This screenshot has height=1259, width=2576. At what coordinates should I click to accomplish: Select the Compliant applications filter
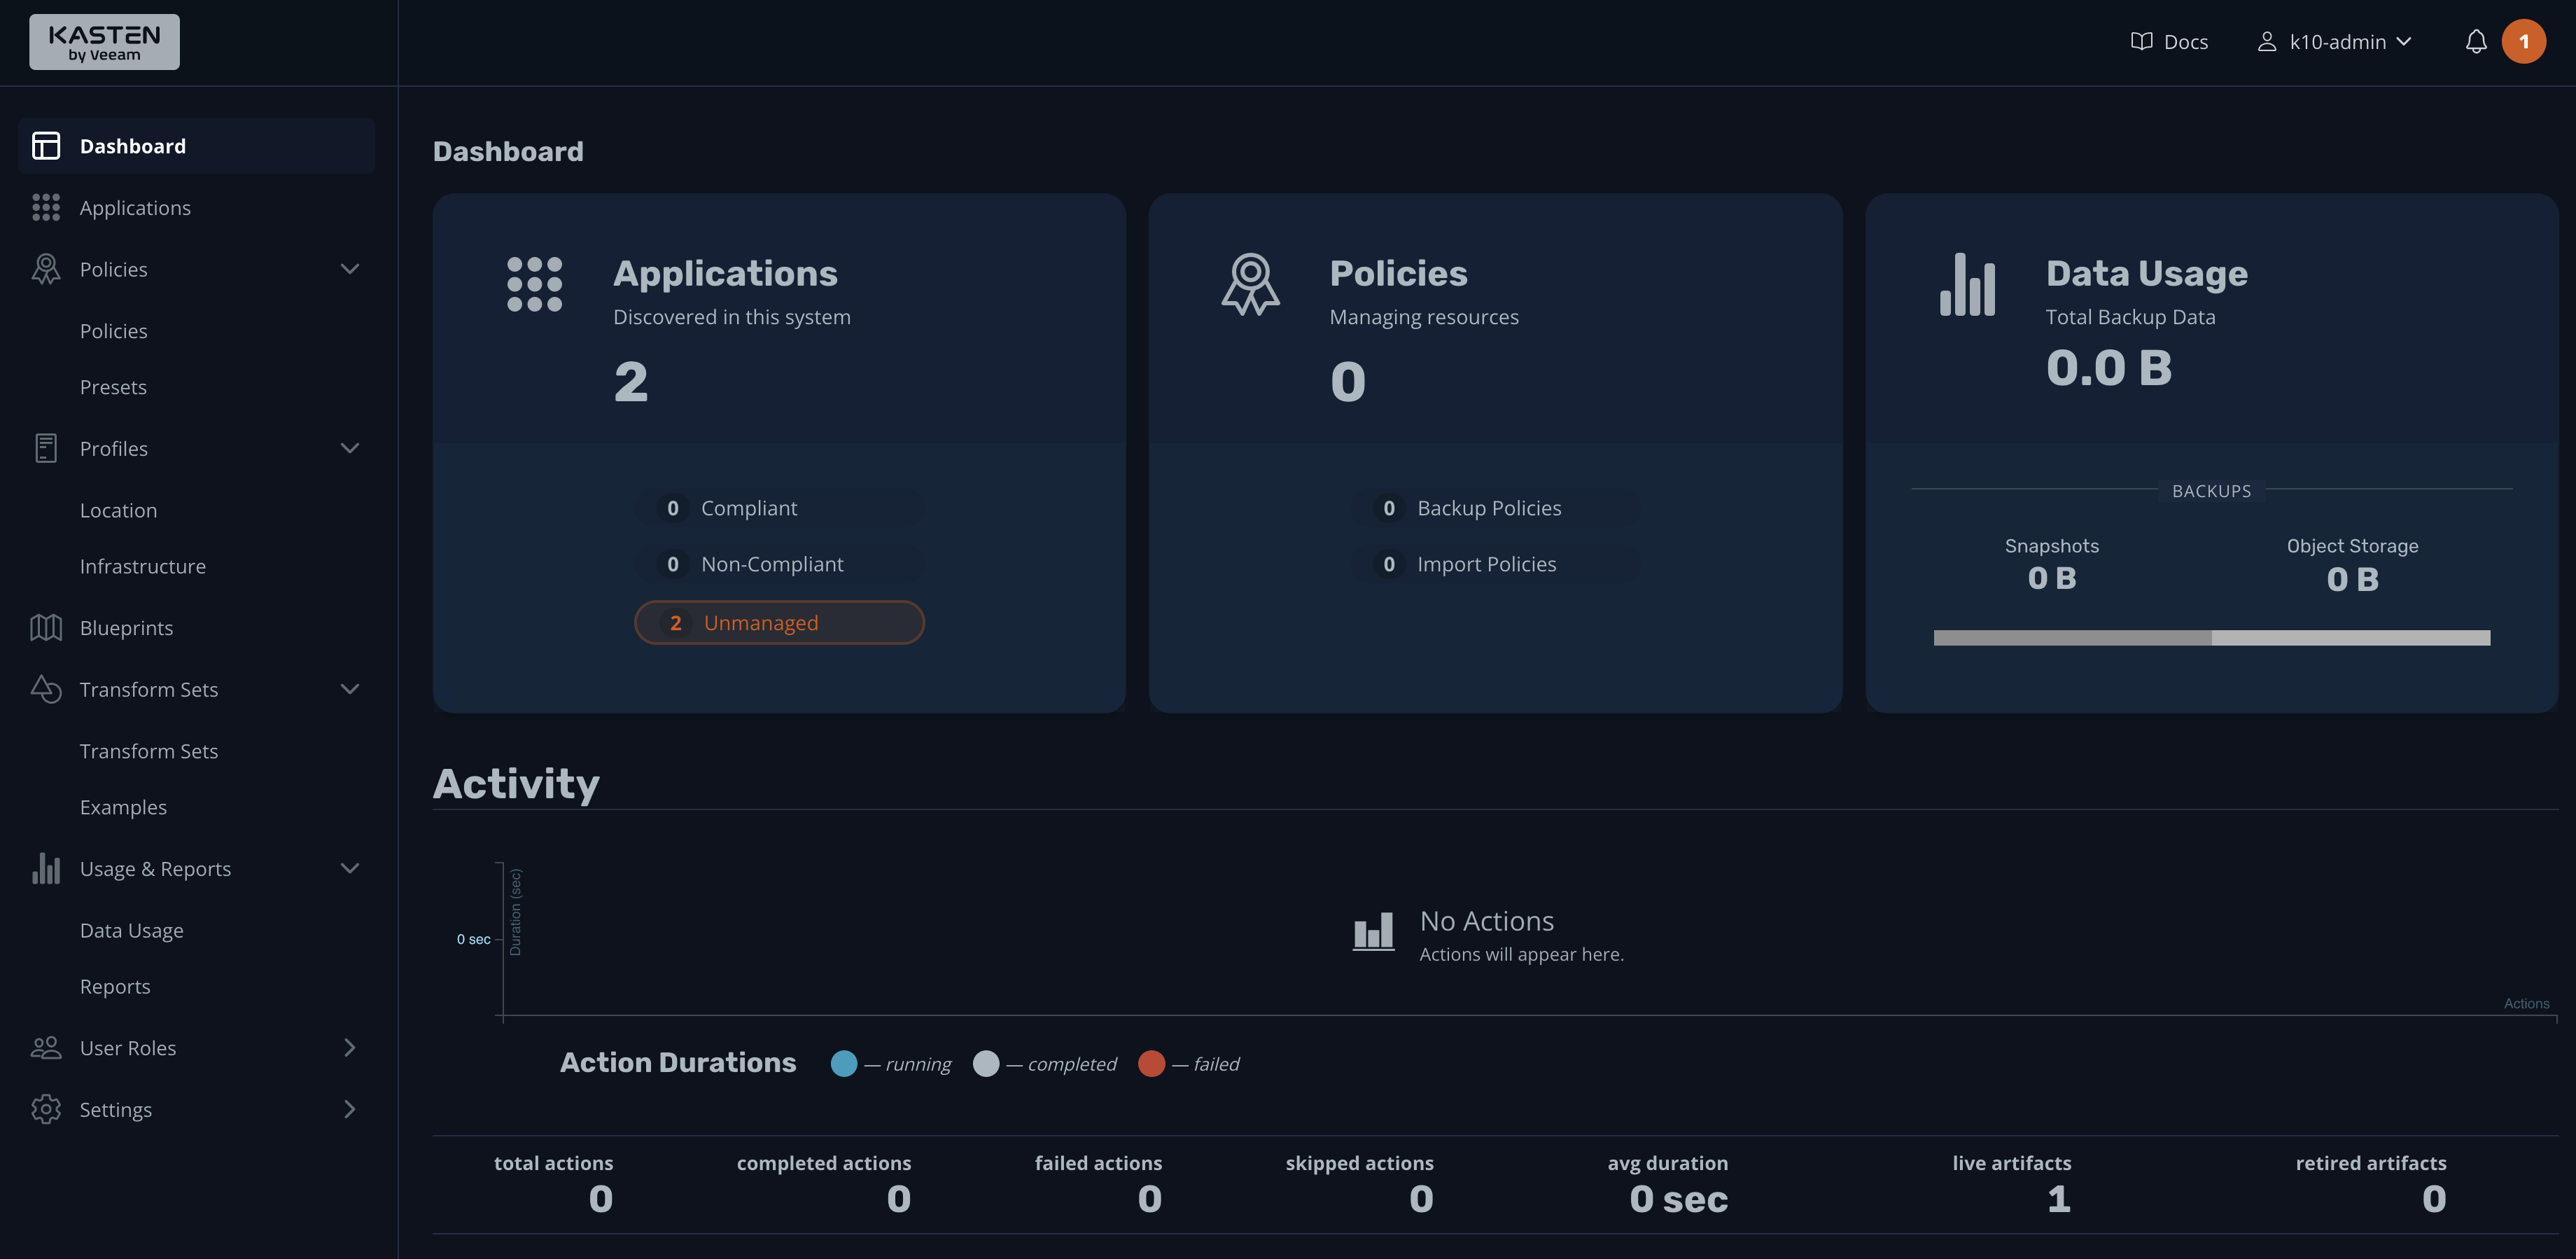(x=779, y=507)
